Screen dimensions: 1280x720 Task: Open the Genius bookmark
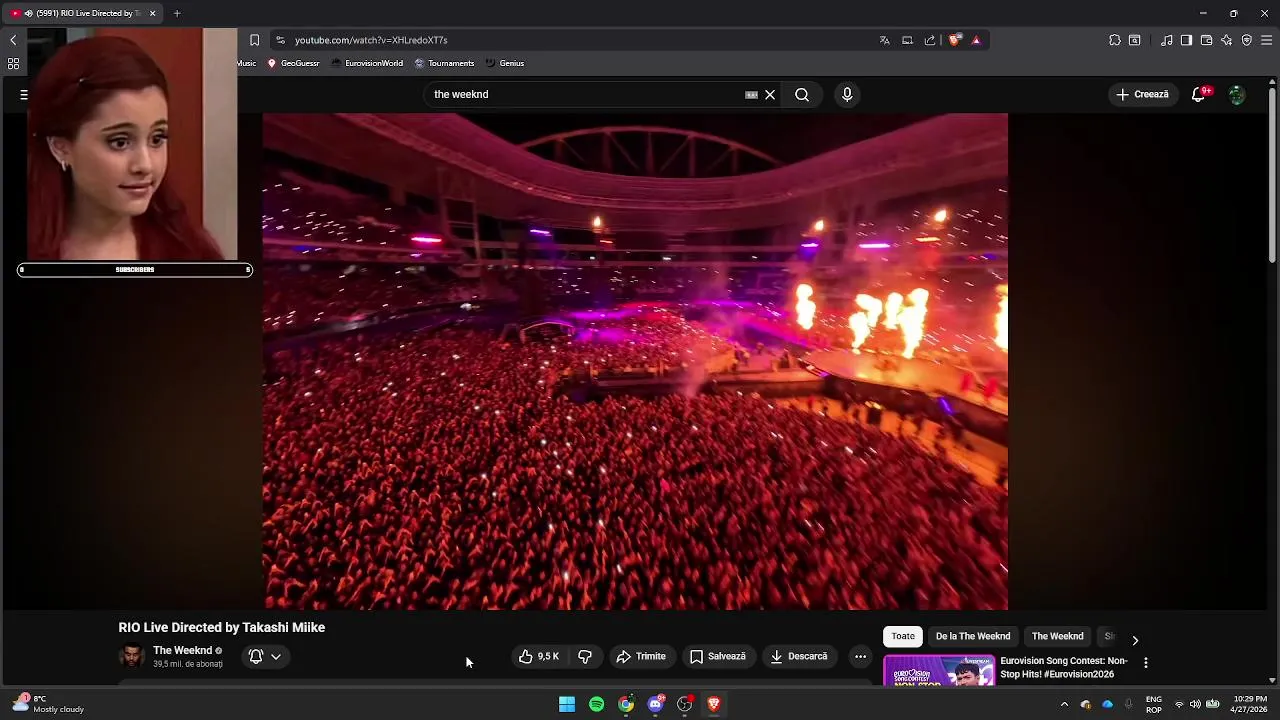click(x=505, y=63)
